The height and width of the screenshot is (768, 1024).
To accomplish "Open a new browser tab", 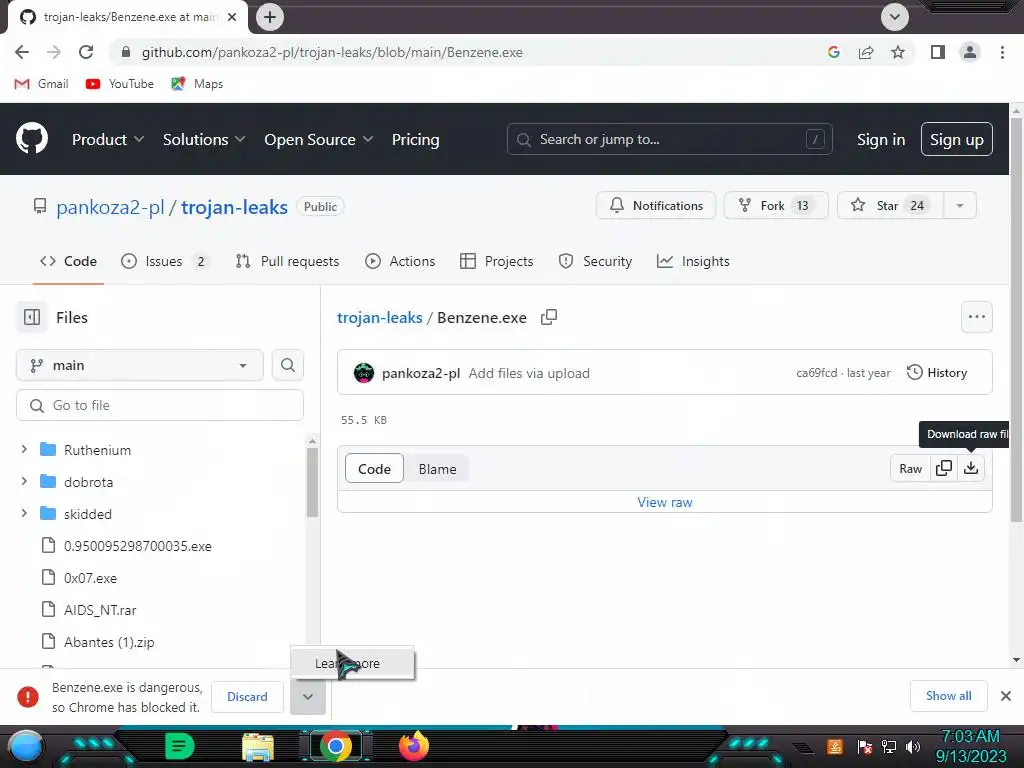I will 270,17.
